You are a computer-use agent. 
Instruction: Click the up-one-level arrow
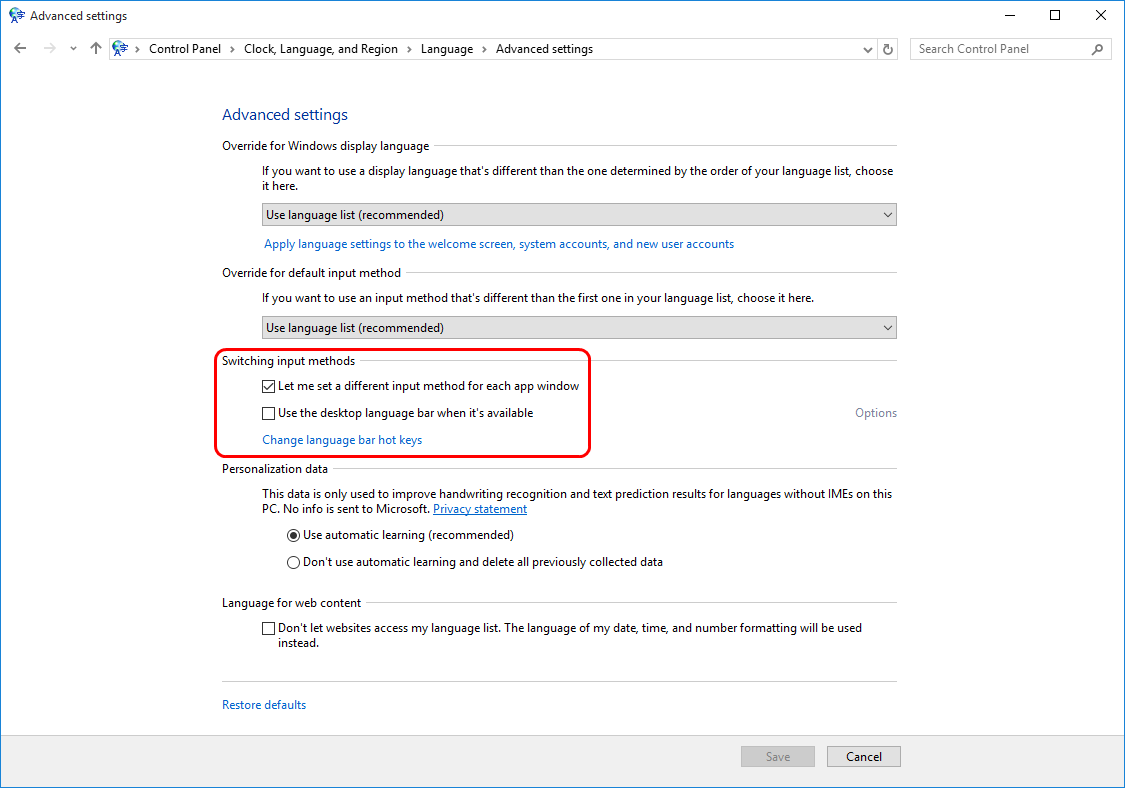[95, 48]
